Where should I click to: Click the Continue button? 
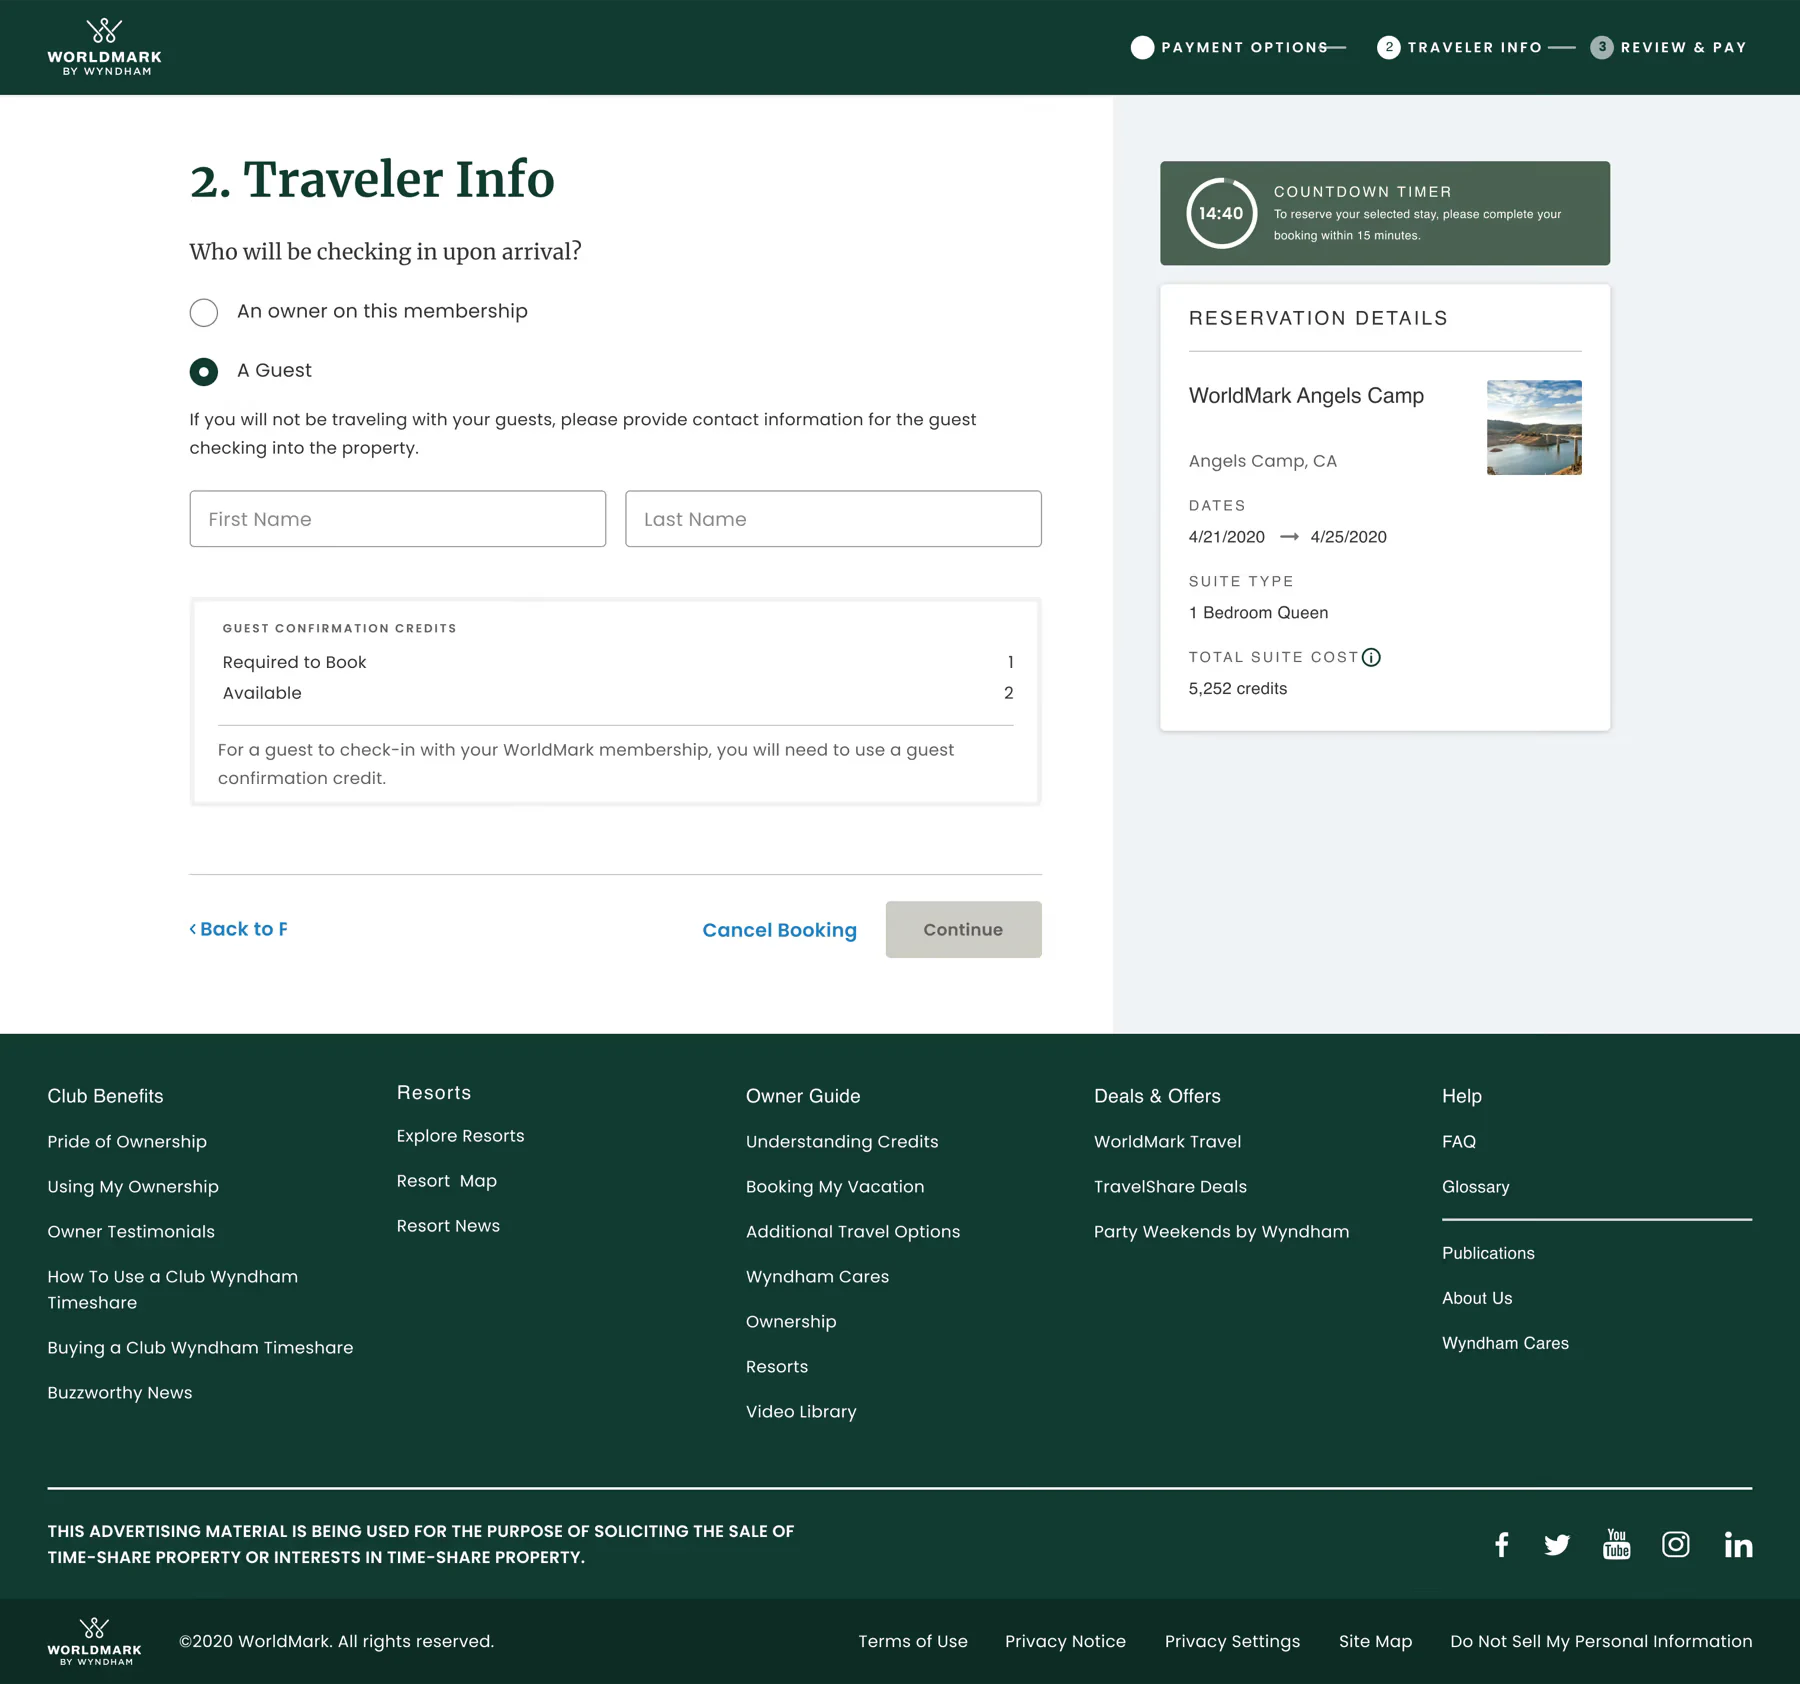pyautogui.click(x=963, y=930)
